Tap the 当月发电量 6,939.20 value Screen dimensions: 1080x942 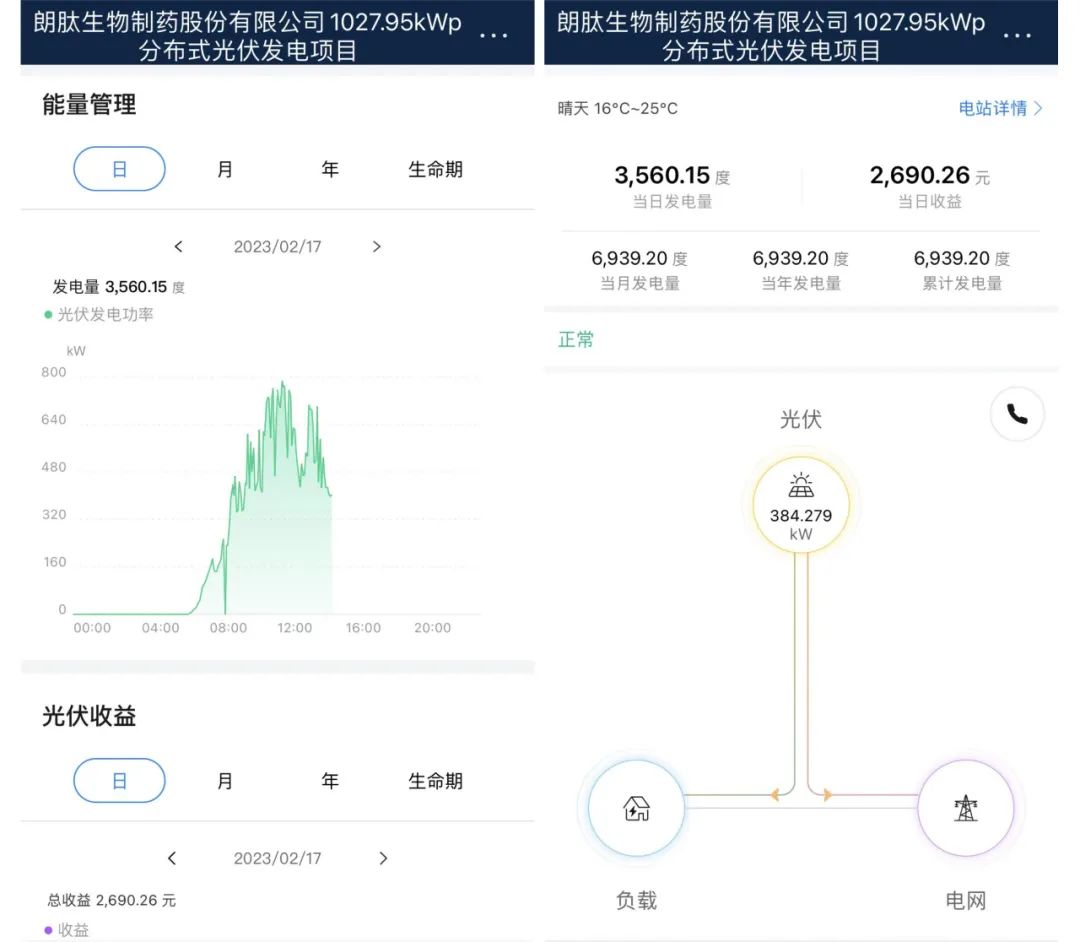click(x=639, y=258)
